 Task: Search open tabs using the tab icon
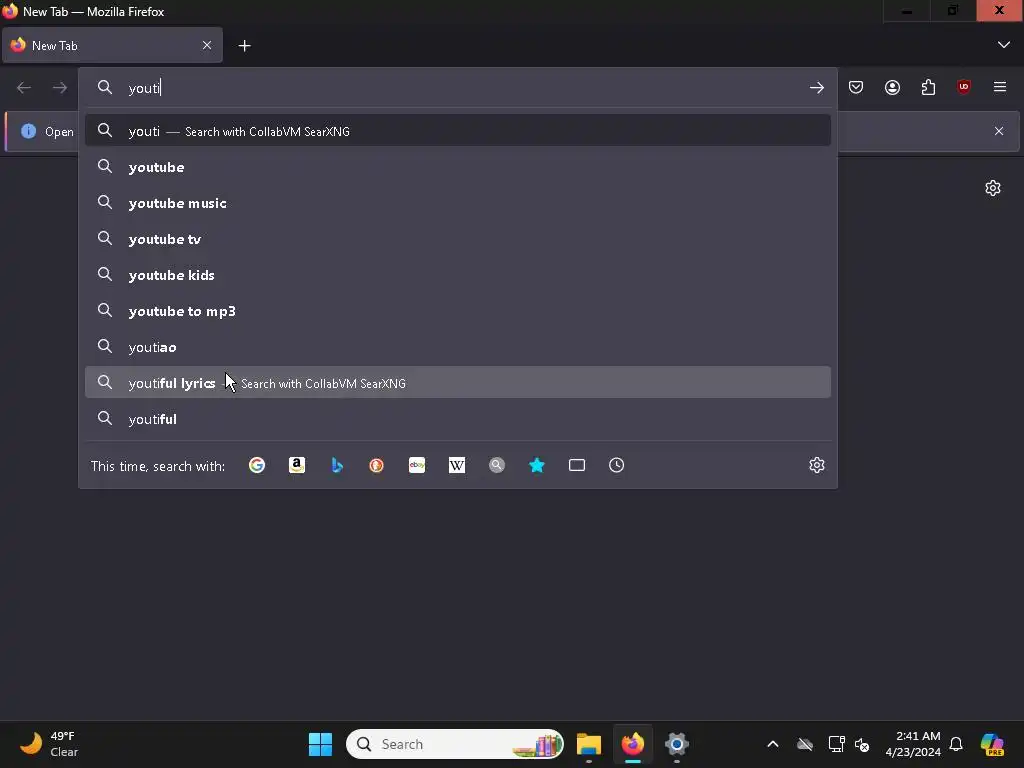click(x=577, y=465)
